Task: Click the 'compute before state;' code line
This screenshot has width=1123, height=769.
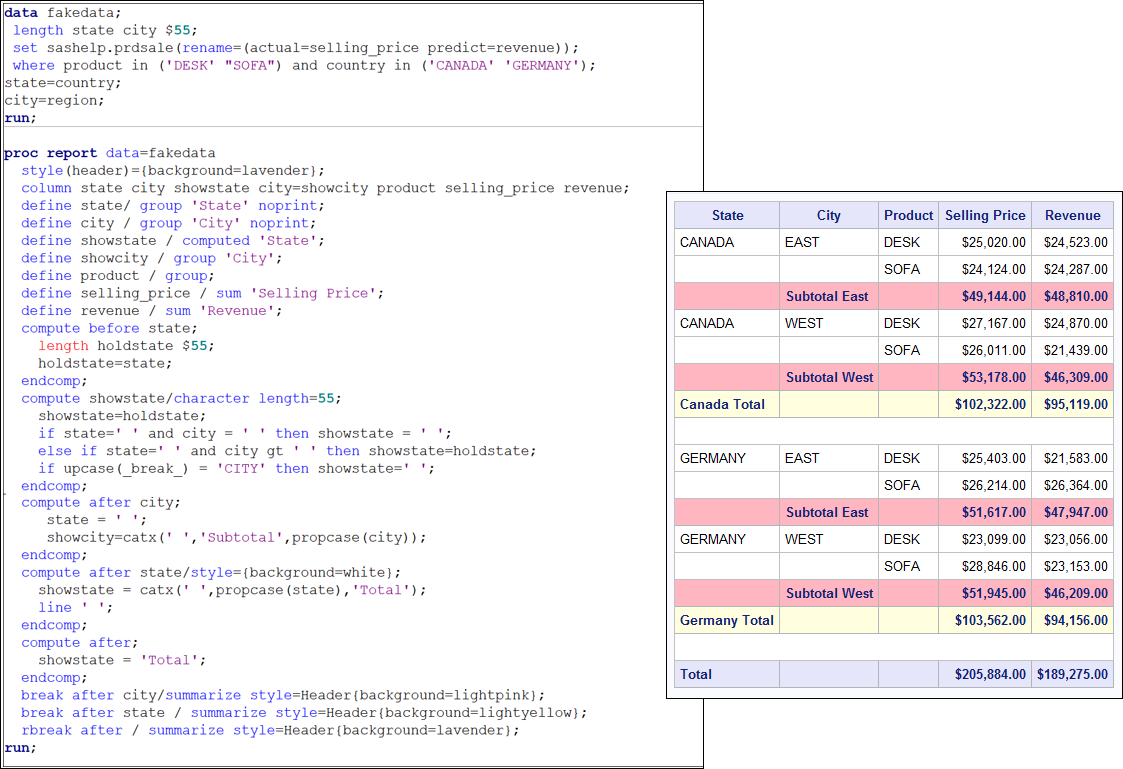Action: (109, 328)
